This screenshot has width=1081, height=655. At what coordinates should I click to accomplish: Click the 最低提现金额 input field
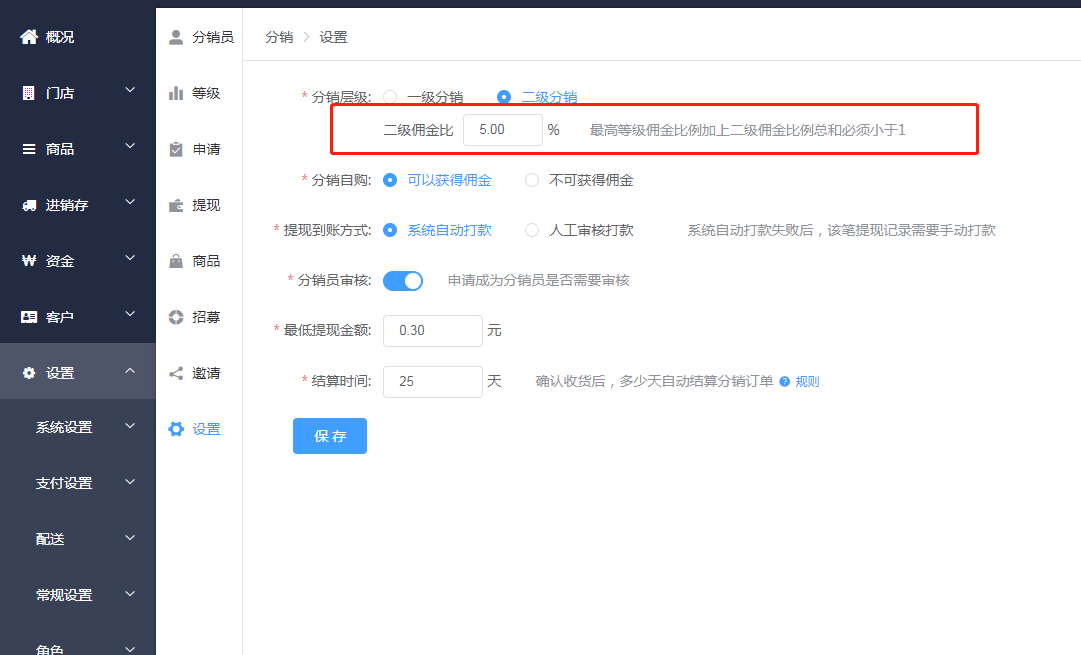432,331
